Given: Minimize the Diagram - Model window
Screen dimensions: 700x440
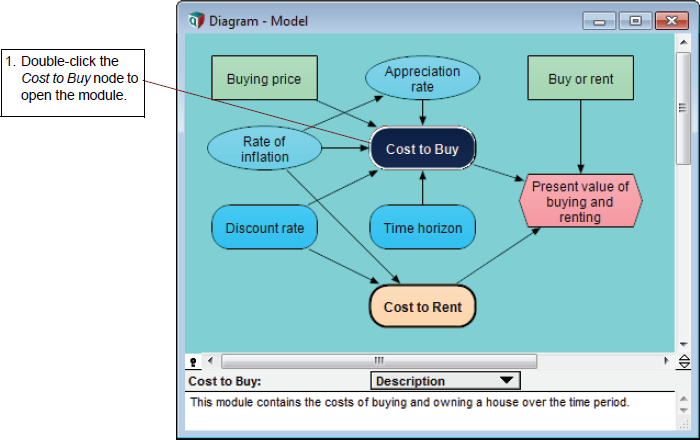Looking at the screenshot, I should pyautogui.click(x=599, y=21).
